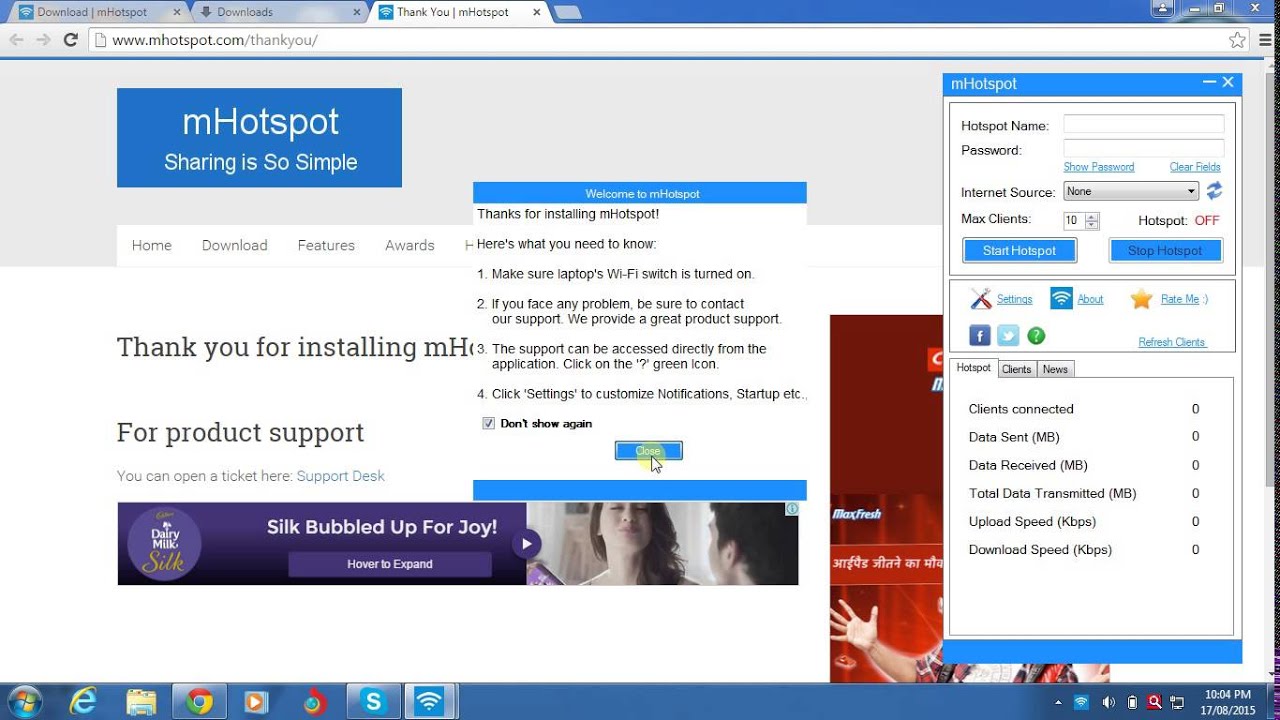Click the Refresh Clients link
The width and height of the screenshot is (1280, 720).
click(1172, 342)
